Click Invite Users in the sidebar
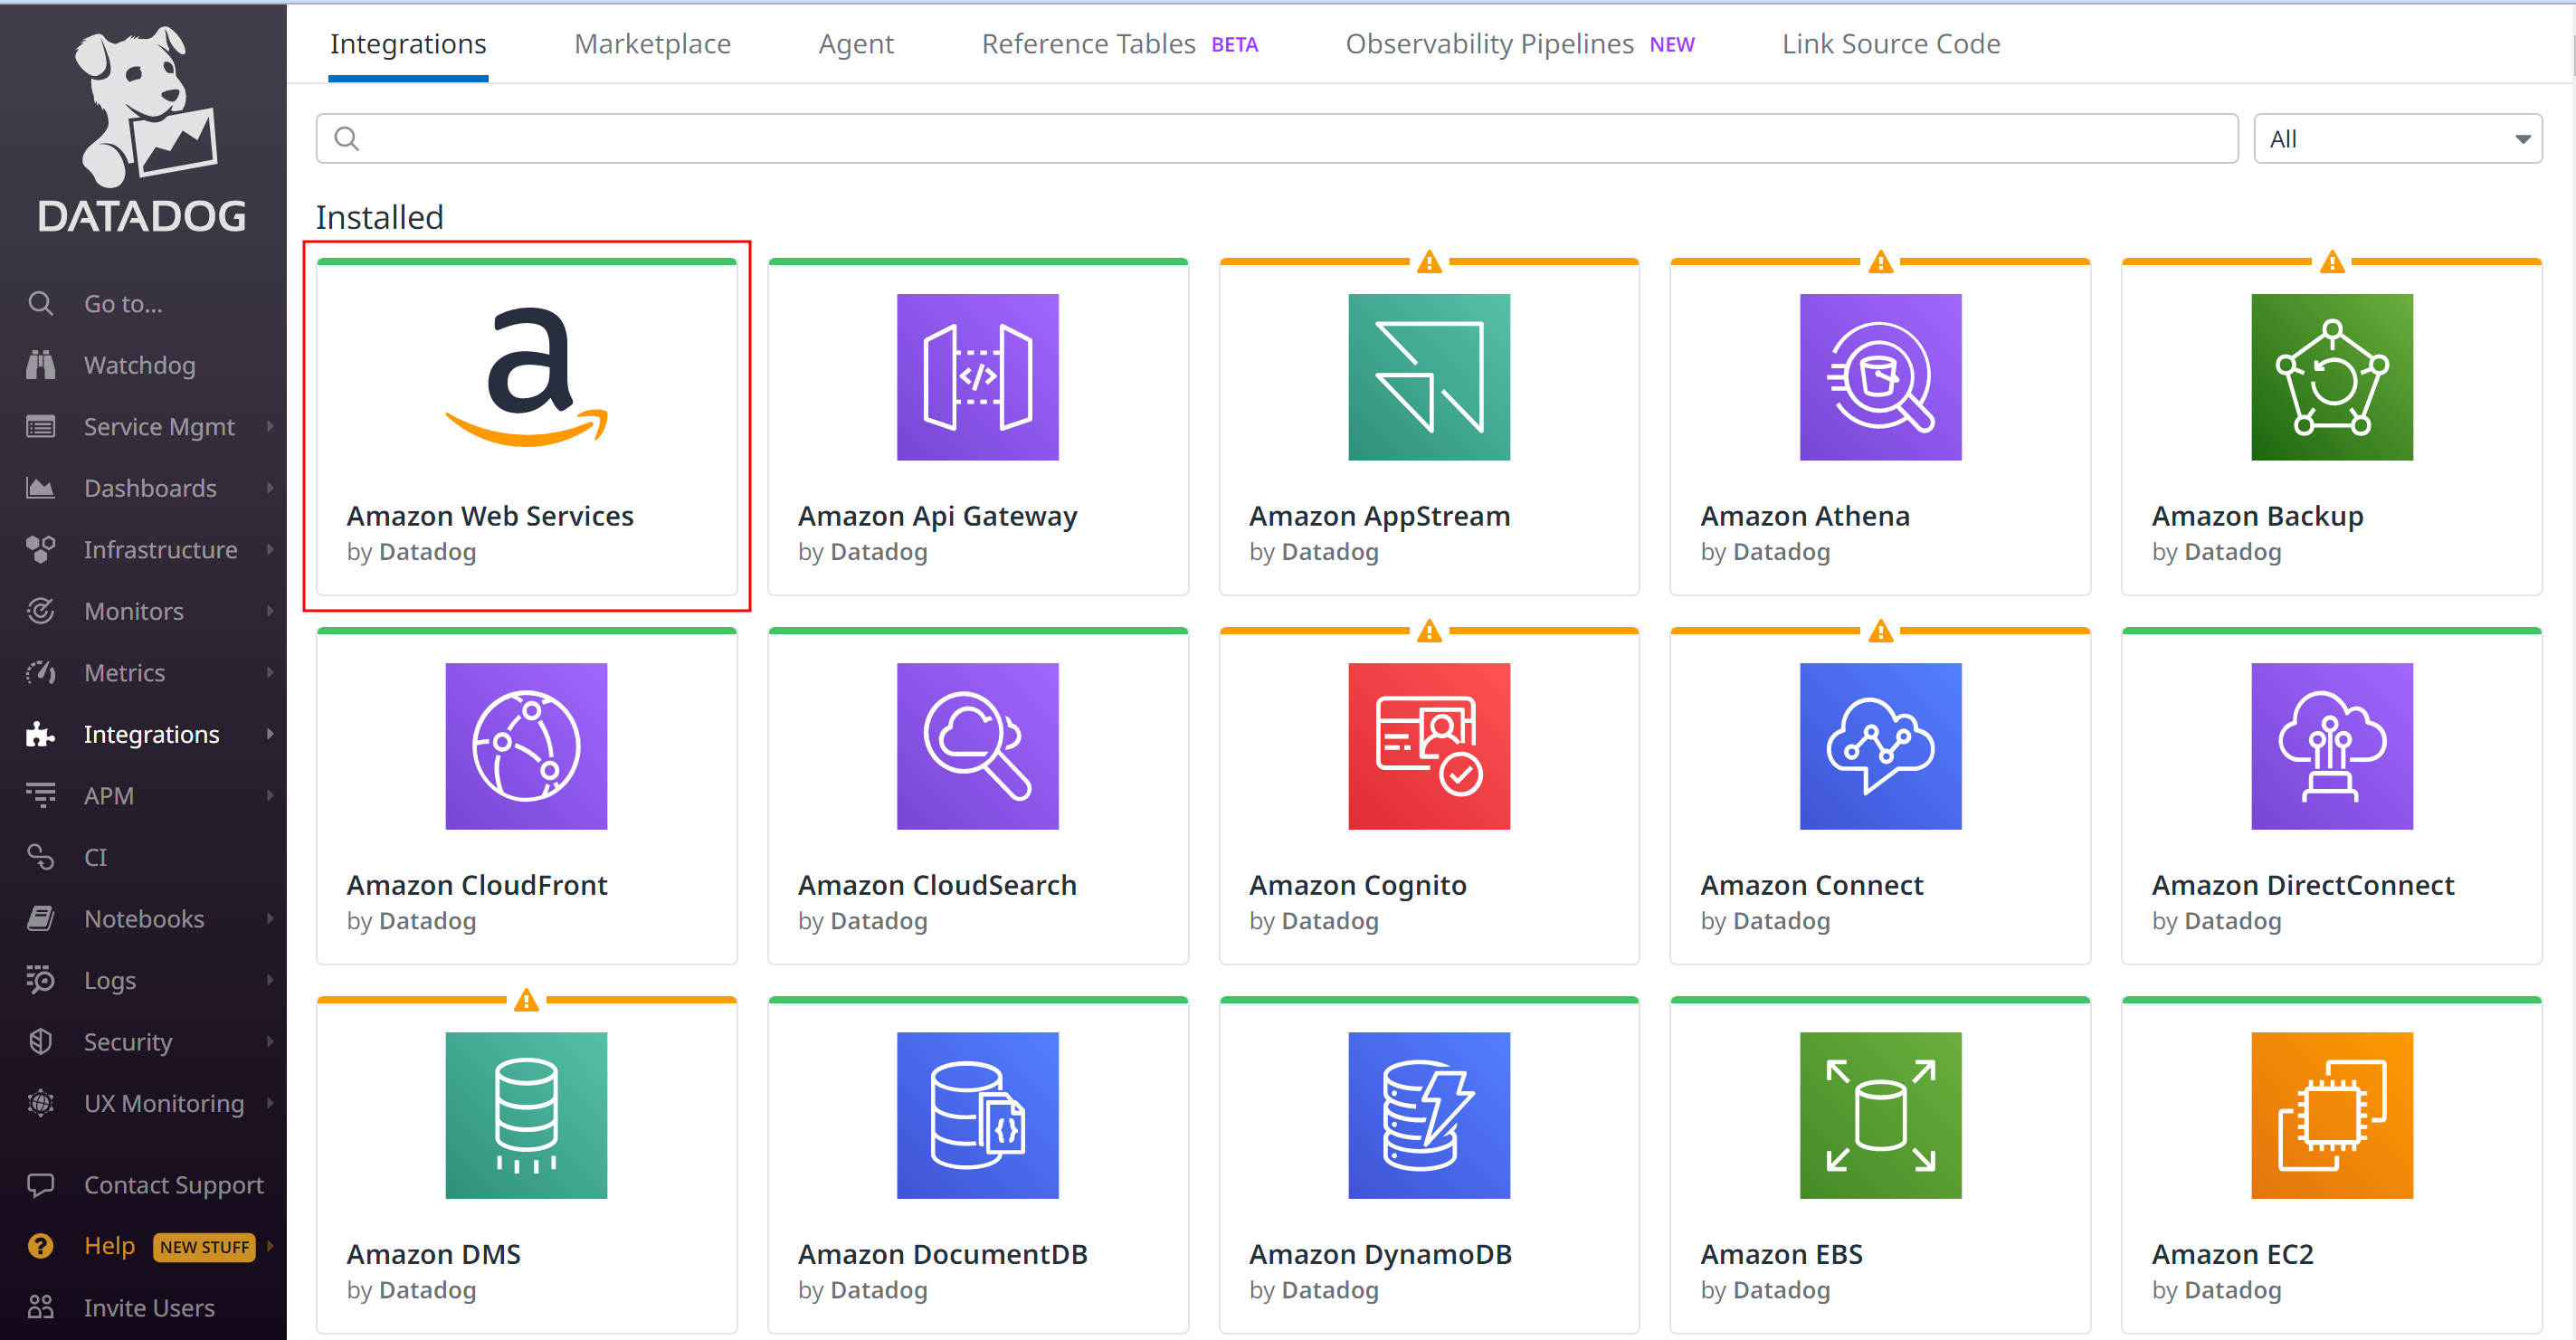Screen dimensions: 2576x1340 [x=149, y=1308]
